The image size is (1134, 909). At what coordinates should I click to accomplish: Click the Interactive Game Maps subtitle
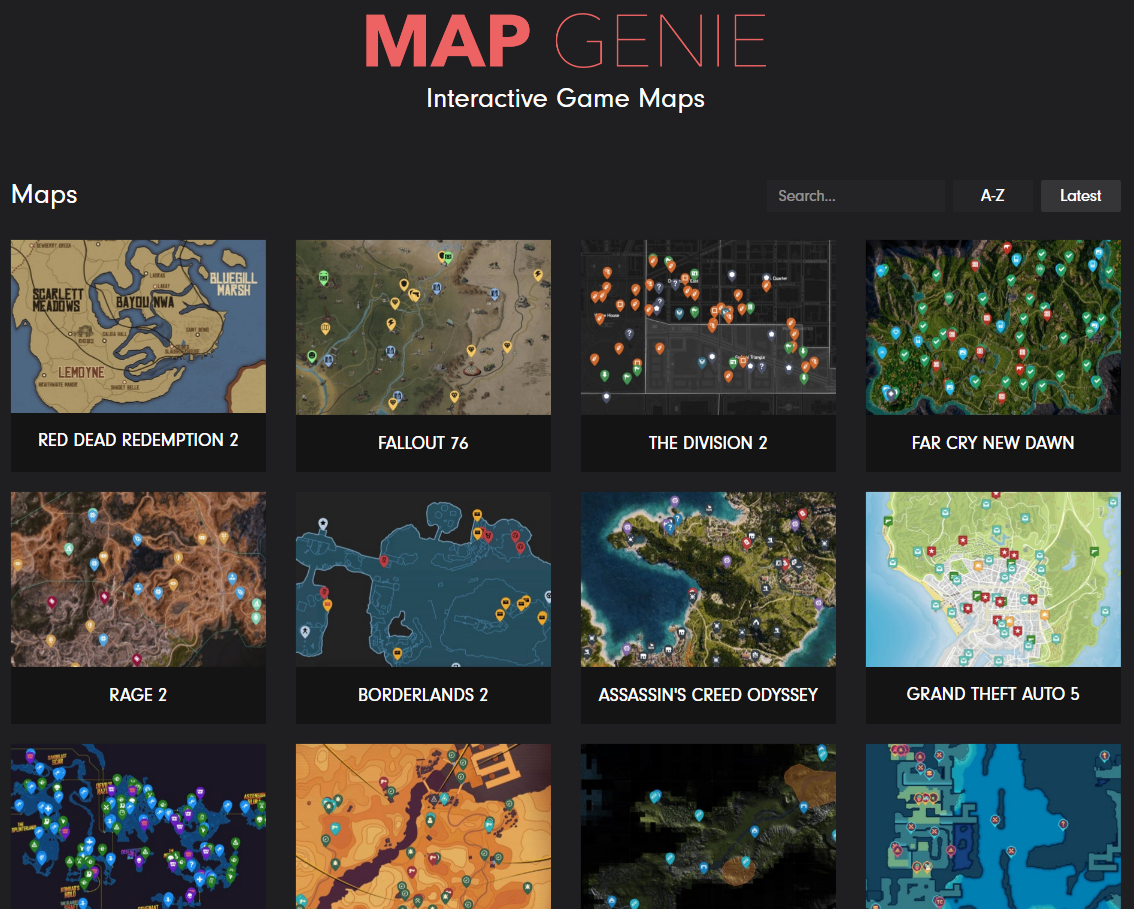pyautogui.click(x=566, y=98)
